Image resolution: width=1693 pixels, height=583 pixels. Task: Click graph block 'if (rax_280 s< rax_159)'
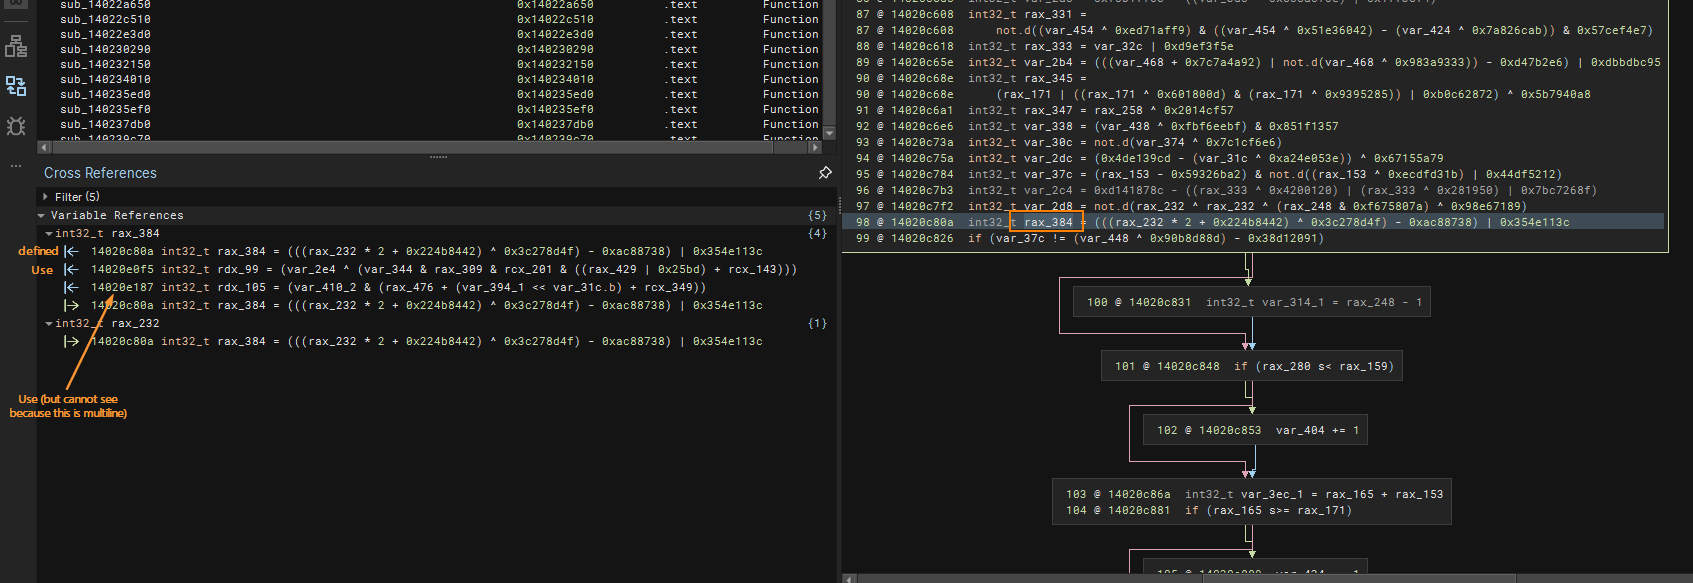click(x=1250, y=366)
